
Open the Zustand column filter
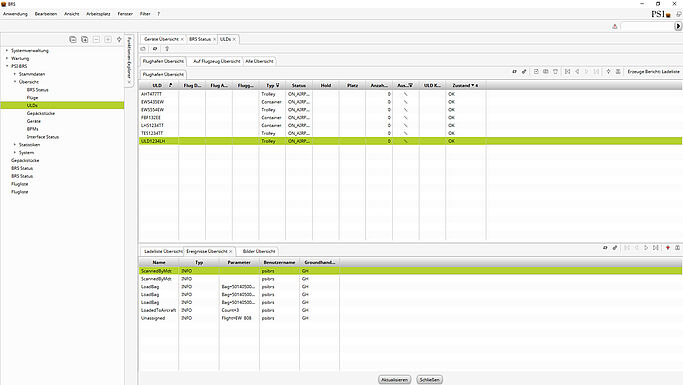click(473, 85)
